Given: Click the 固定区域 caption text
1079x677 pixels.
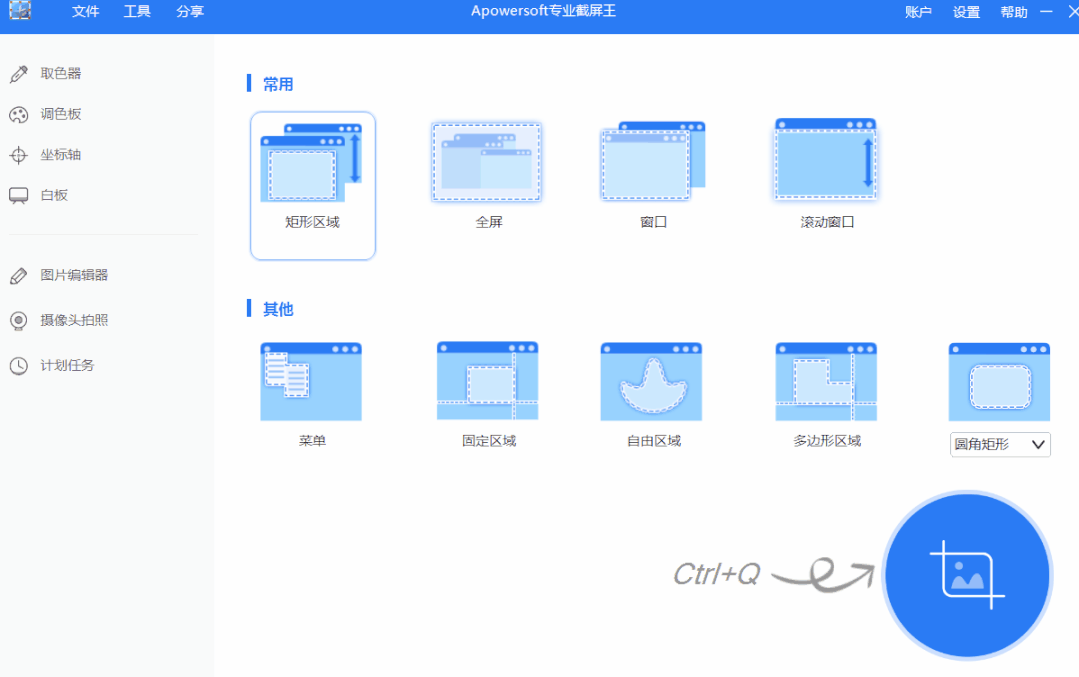Looking at the screenshot, I should tap(489, 441).
